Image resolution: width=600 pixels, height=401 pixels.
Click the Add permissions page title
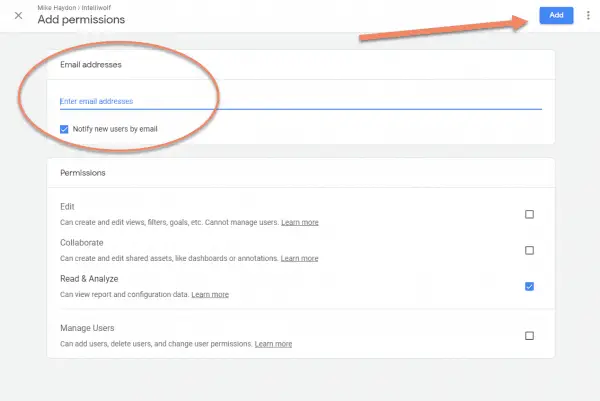[81, 20]
